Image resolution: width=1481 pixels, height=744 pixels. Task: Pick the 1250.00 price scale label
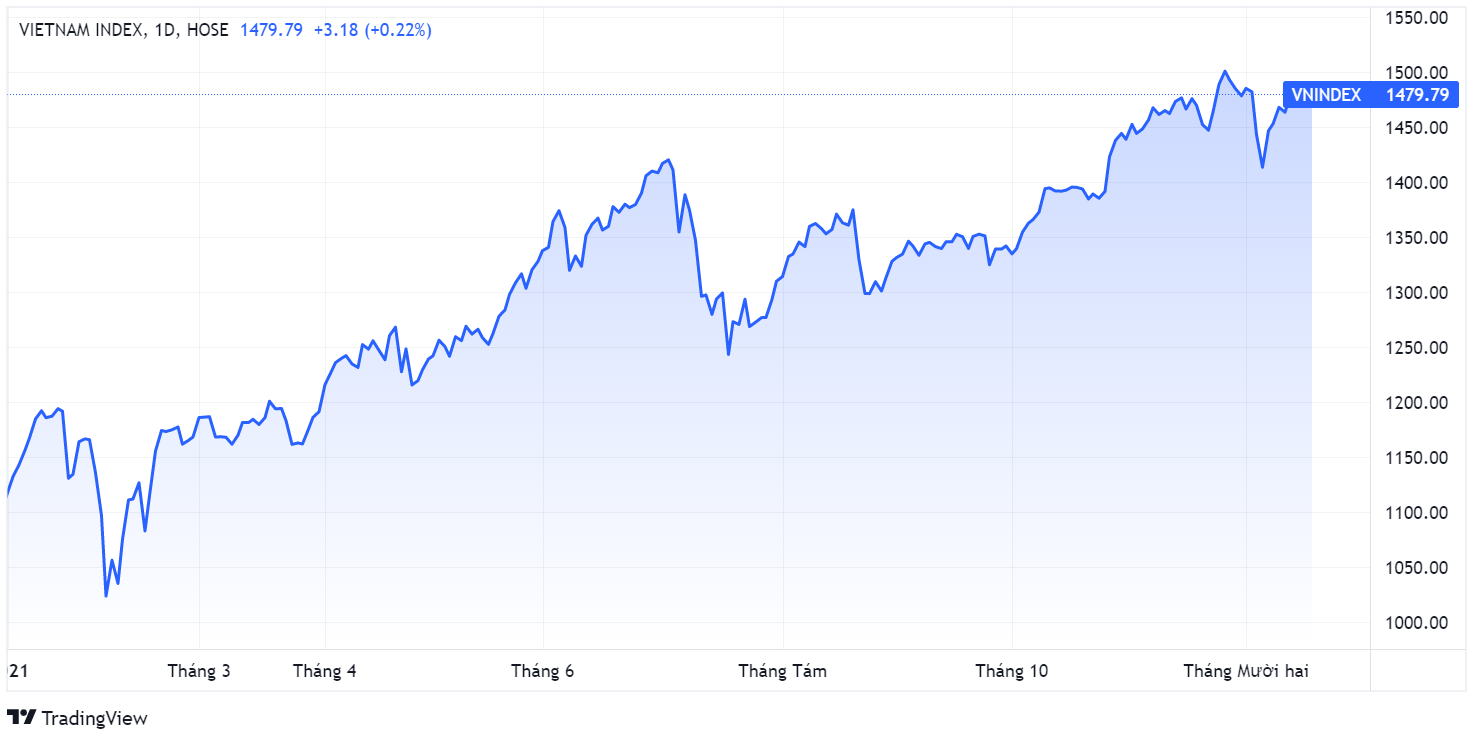tap(1417, 348)
